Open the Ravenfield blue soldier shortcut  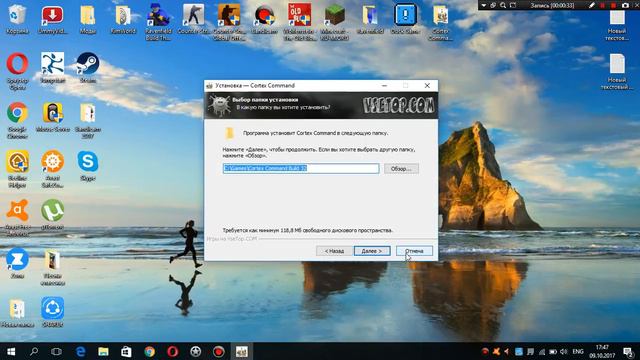158,22
